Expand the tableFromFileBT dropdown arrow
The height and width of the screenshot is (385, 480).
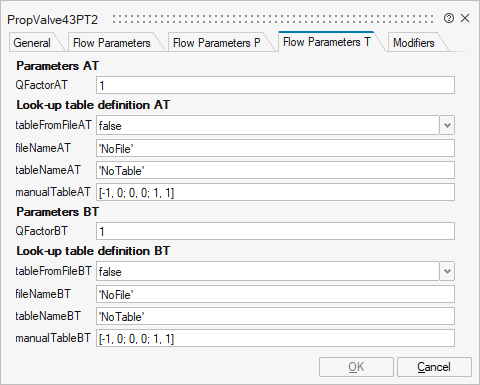447,271
